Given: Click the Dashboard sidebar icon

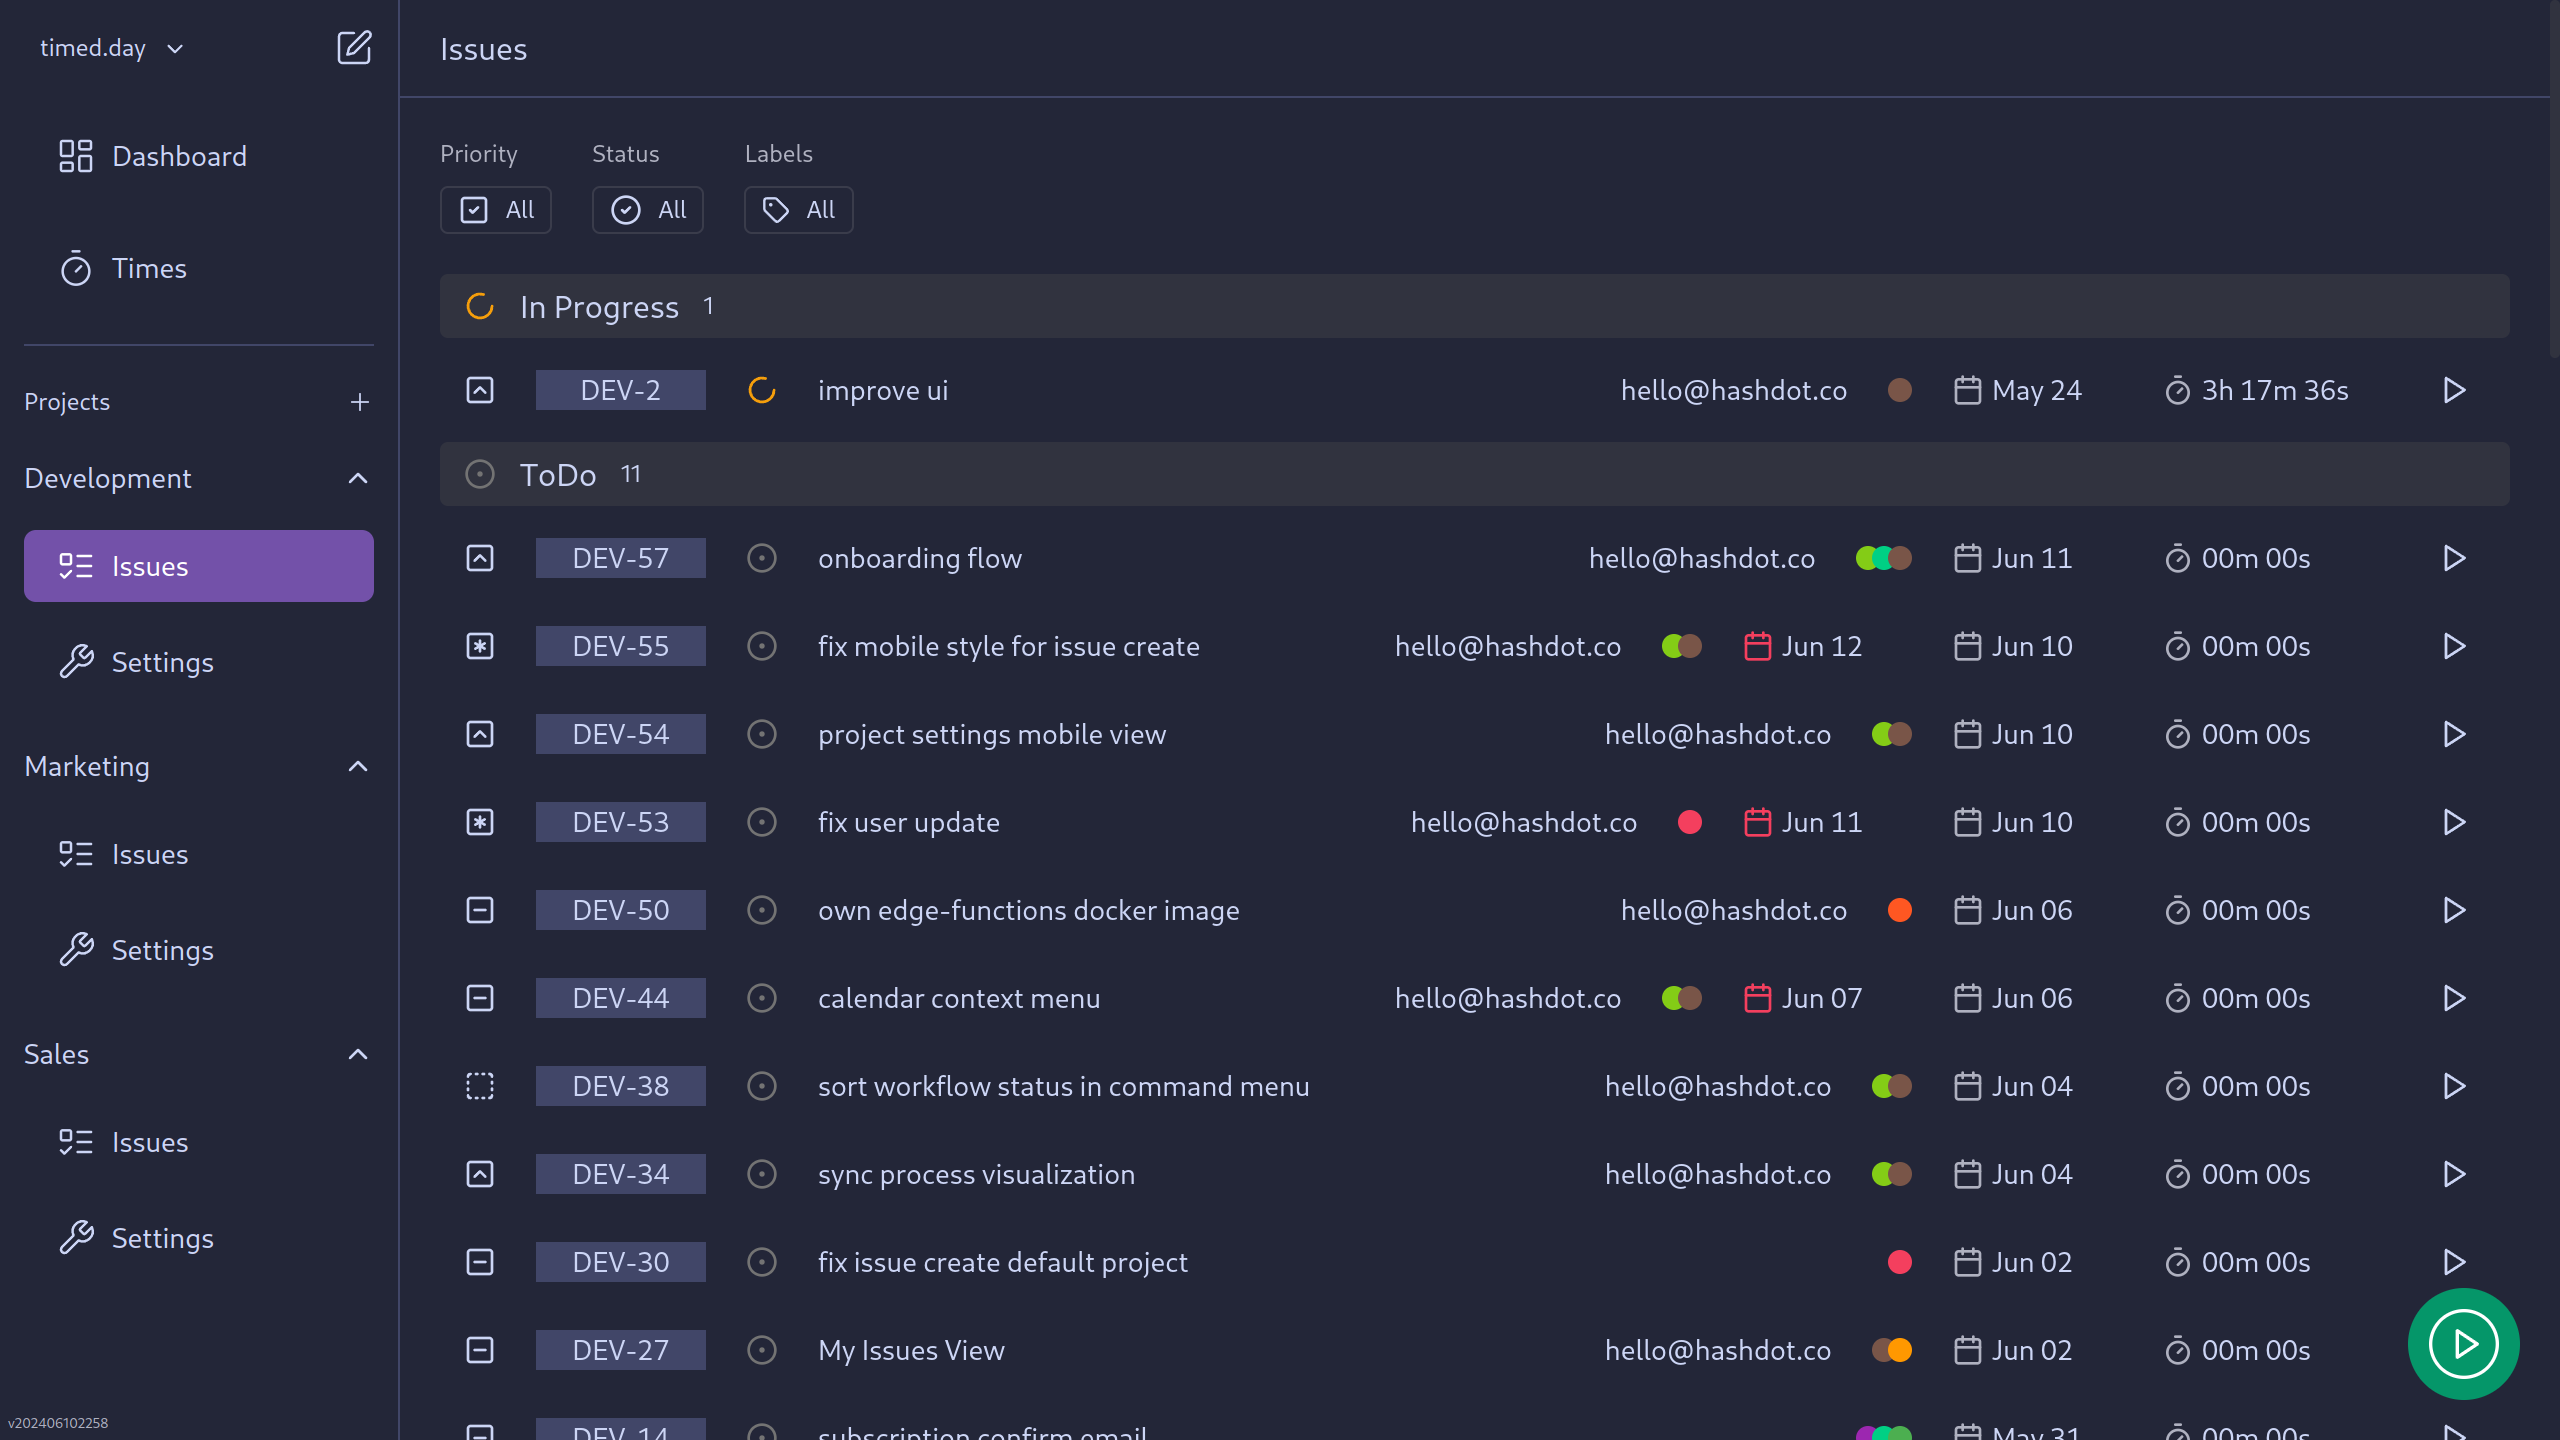Looking at the screenshot, I should pos(76,155).
